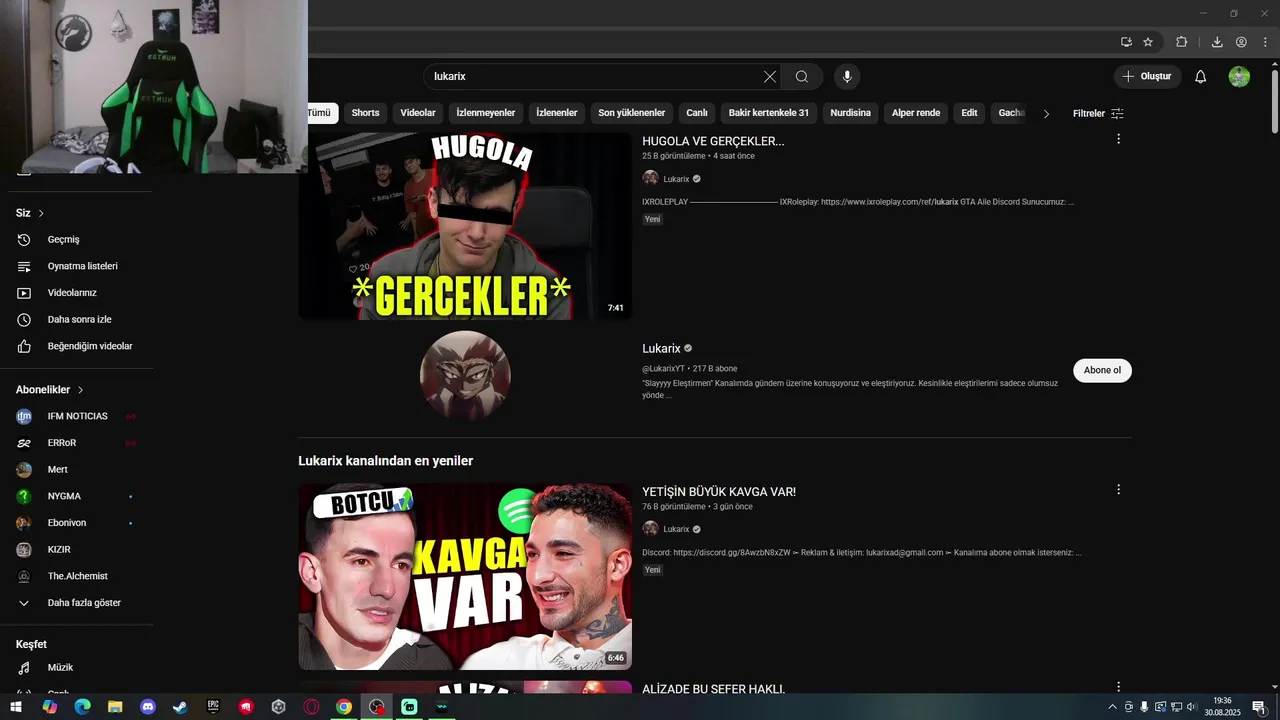
Task: Open the Filtreler filter options
Action: click(x=1098, y=113)
